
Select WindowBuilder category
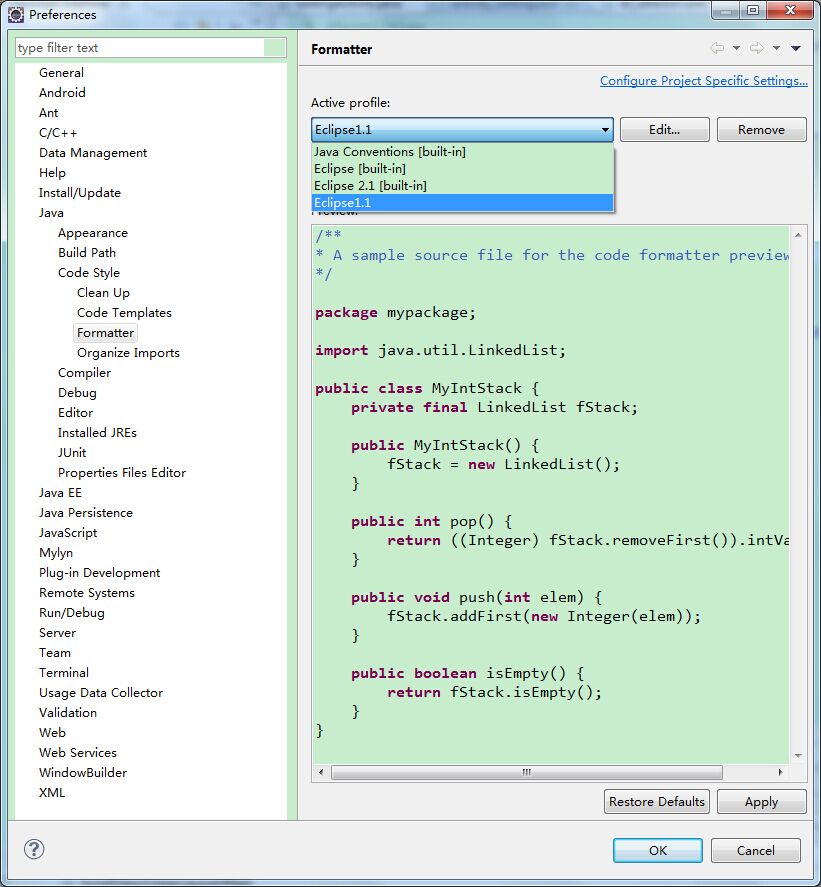click(83, 773)
